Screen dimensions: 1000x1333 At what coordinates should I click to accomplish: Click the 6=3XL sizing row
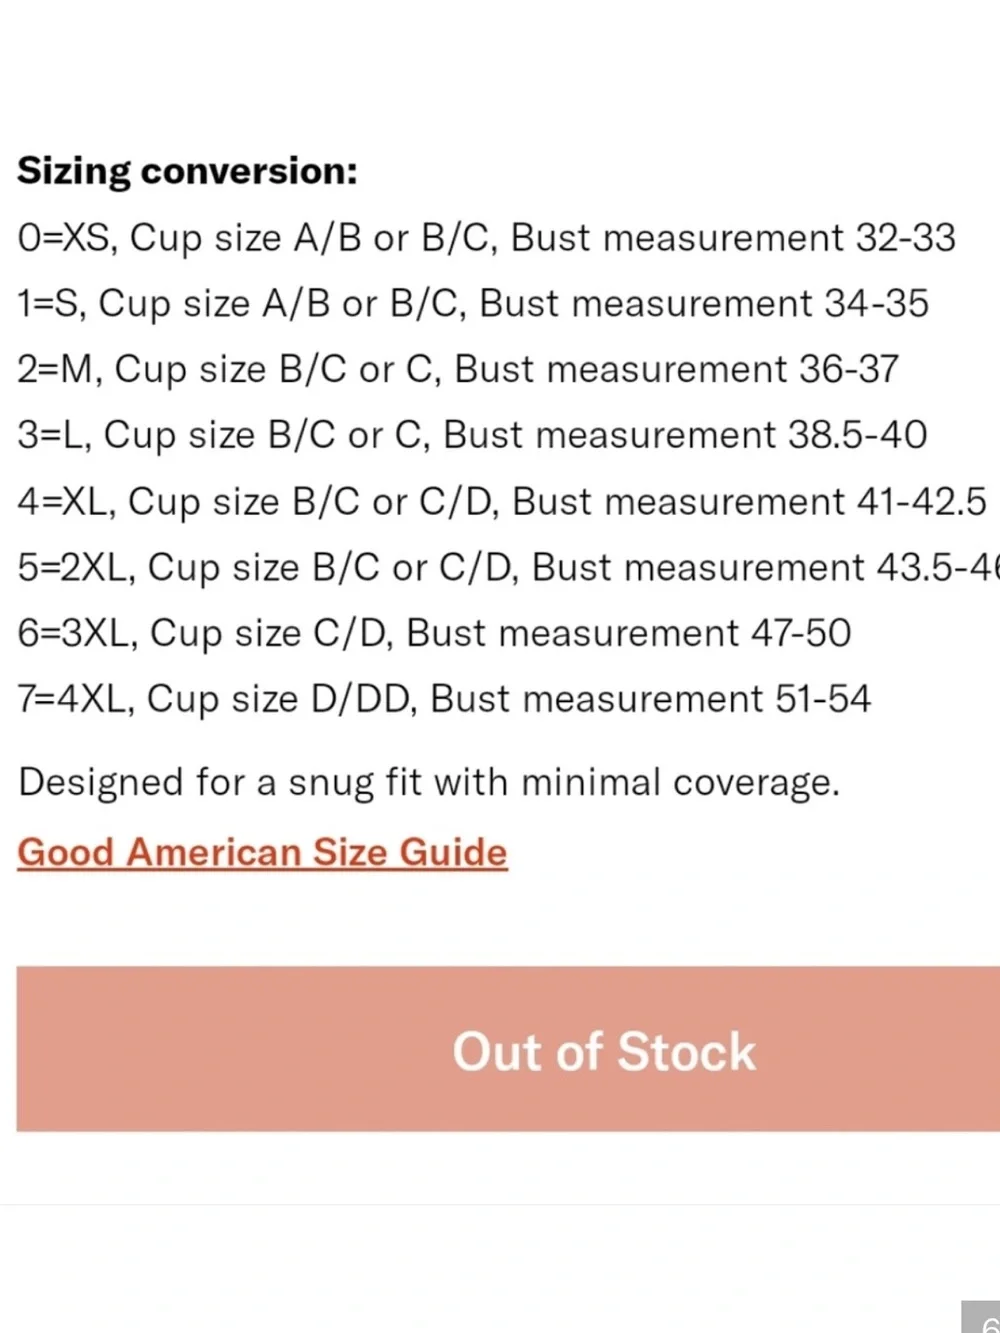tap(434, 634)
